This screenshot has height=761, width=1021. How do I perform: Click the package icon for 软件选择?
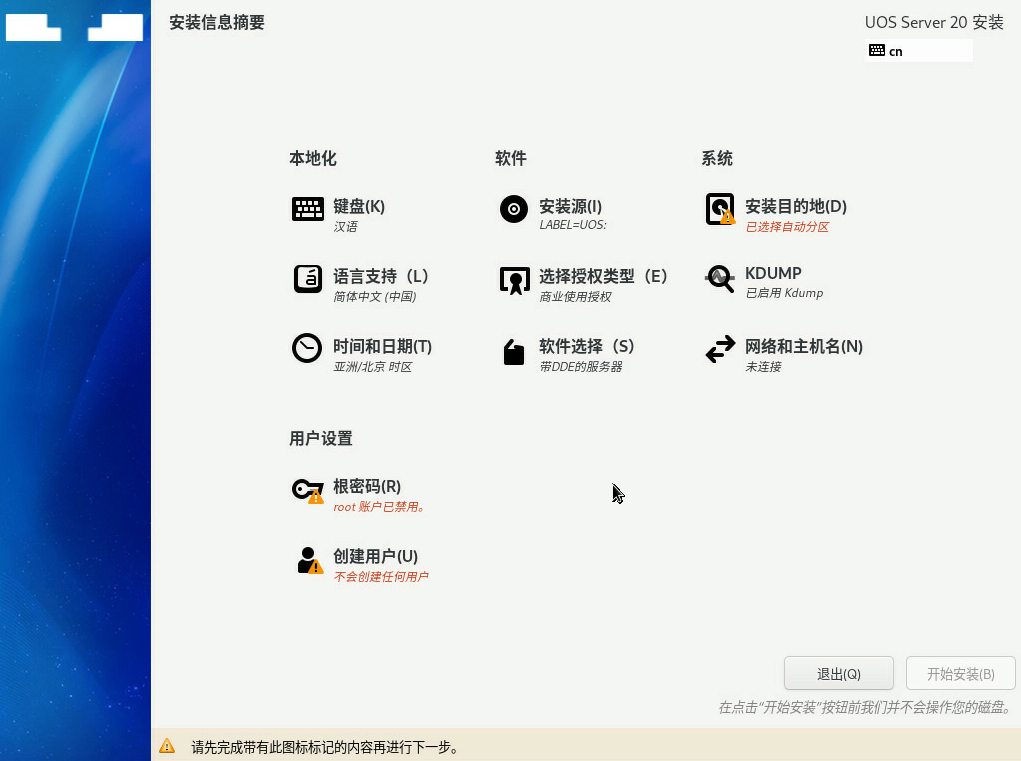[514, 352]
